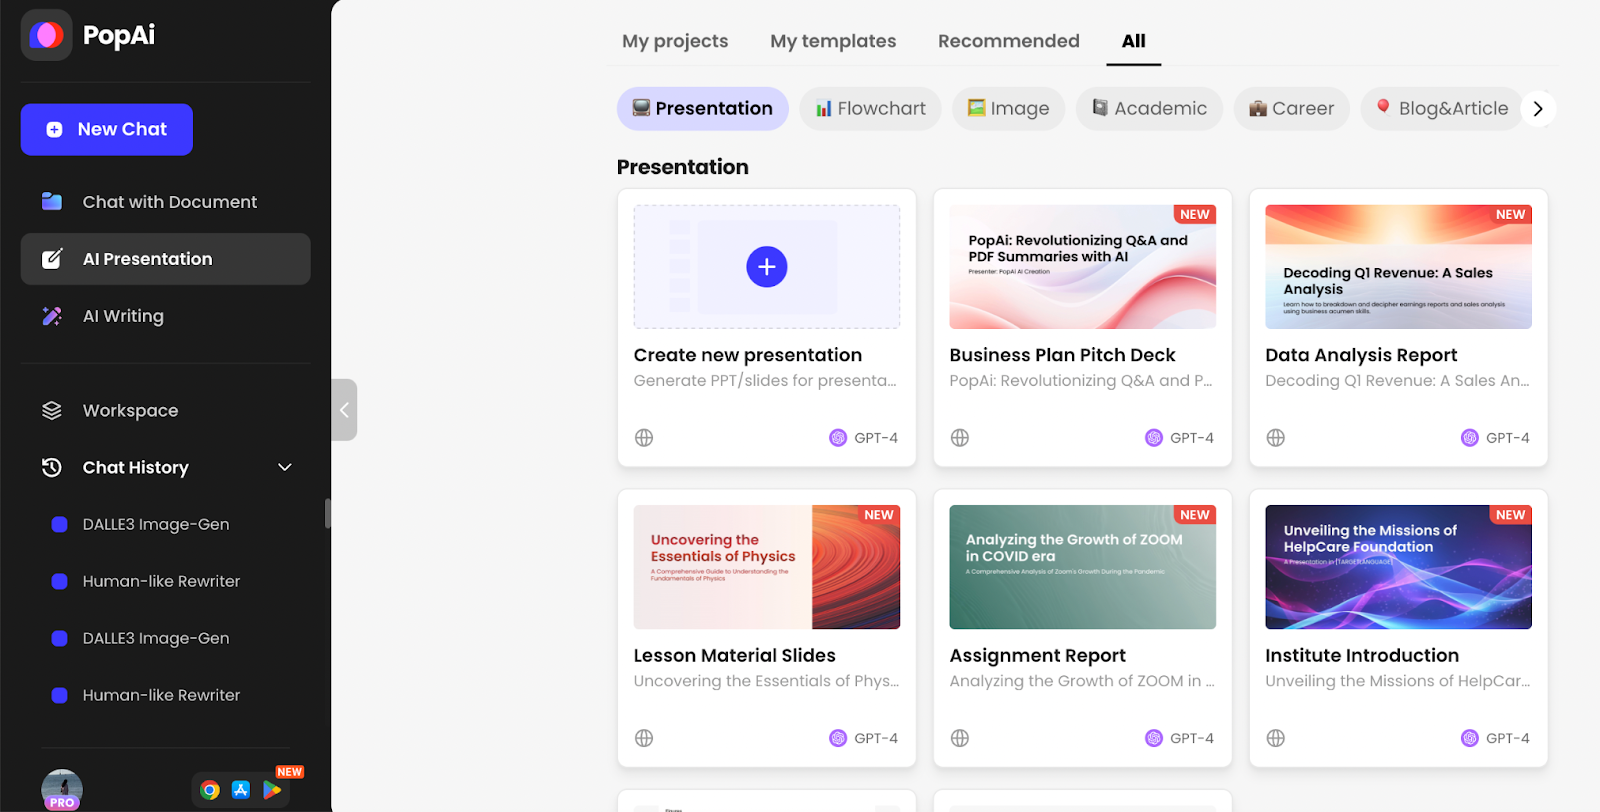Click GPT-4 badge on Create new presentation card
The height and width of the screenshot is (812, 1600).
[864, 438]
